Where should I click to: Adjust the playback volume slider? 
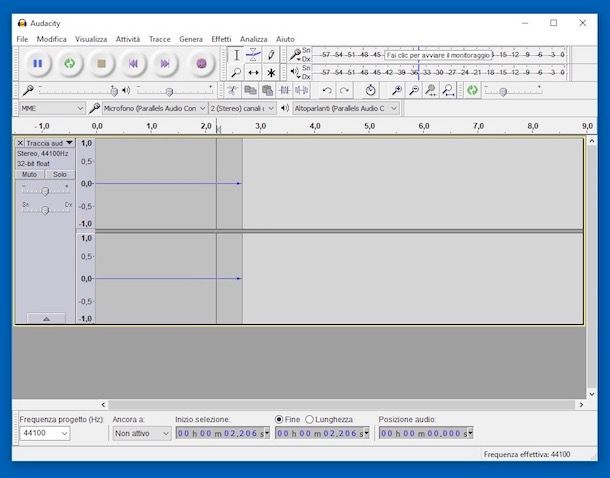169,91
